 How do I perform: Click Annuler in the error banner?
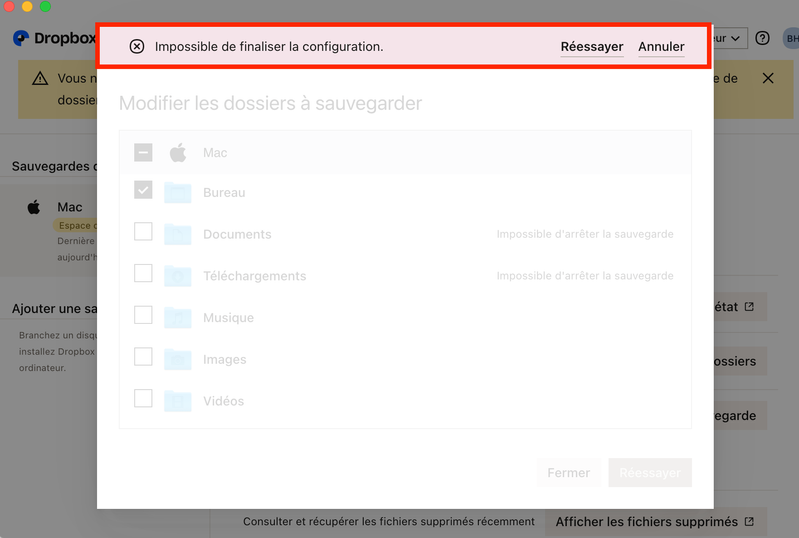click(x=661, y=46)
